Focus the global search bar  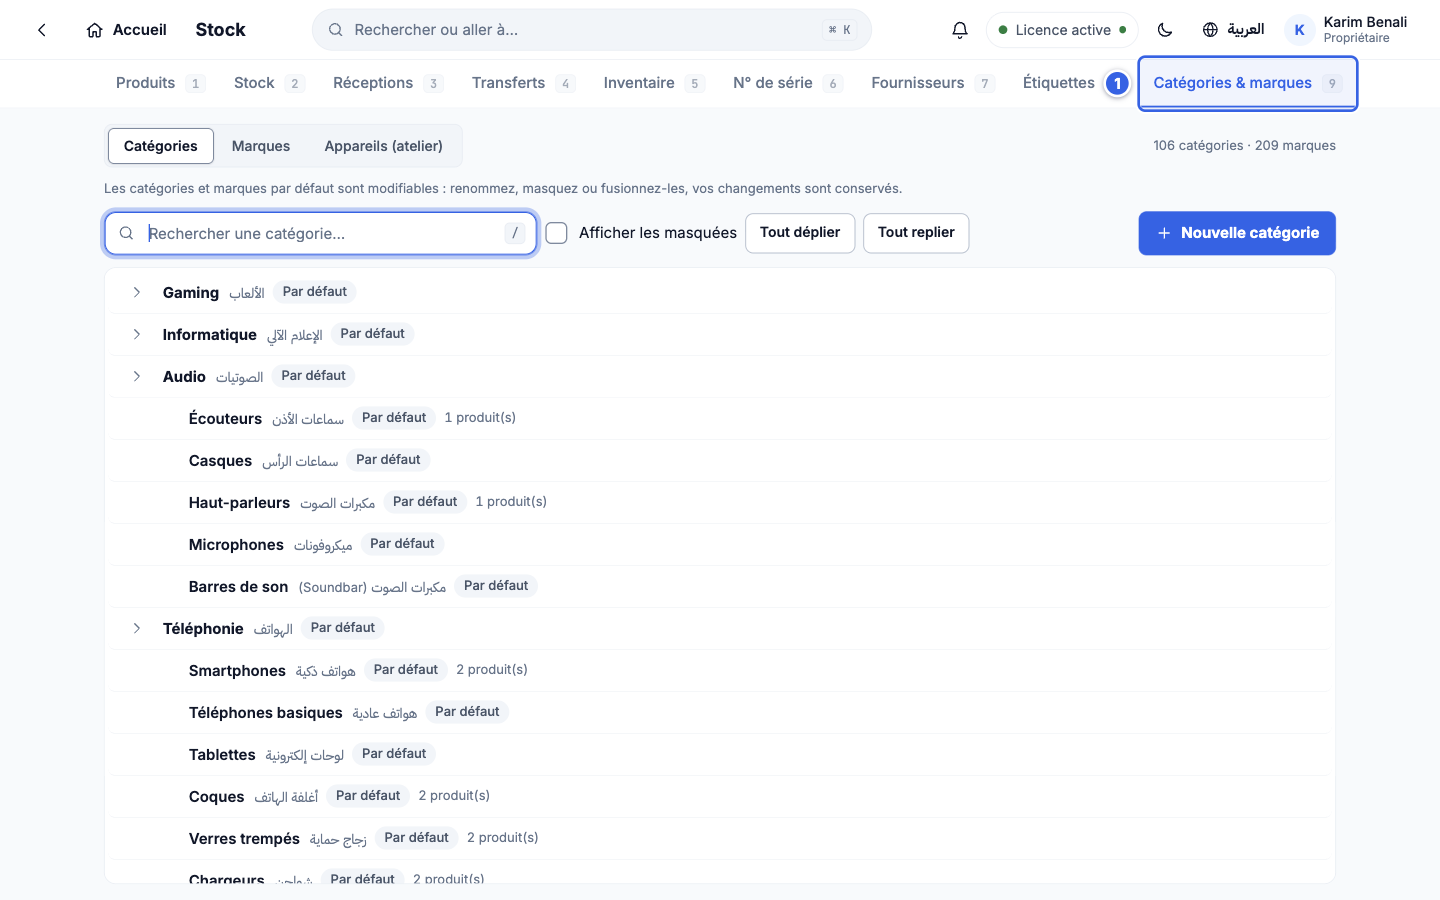592,30
